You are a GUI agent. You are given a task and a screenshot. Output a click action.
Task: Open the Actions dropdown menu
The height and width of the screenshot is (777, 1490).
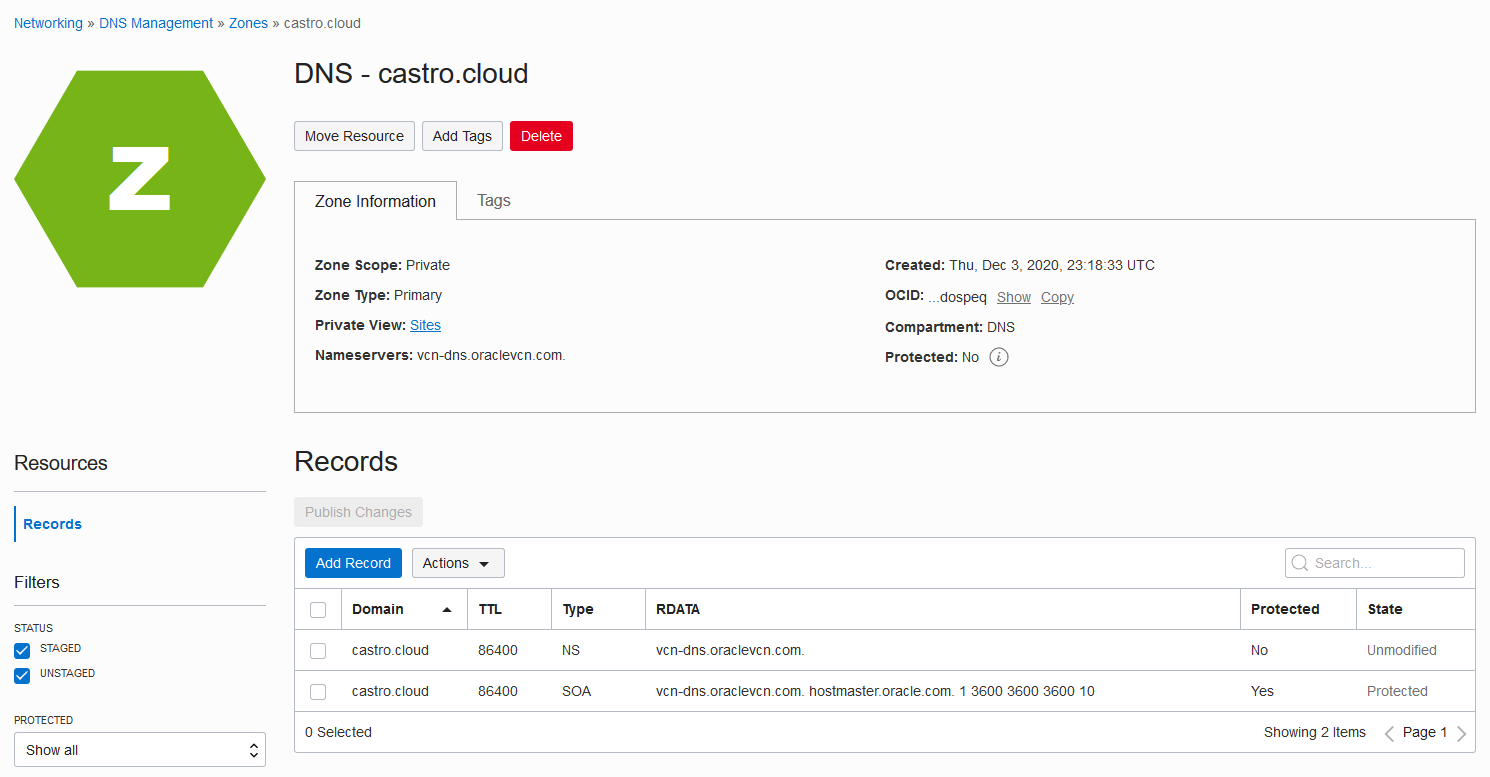457,563
